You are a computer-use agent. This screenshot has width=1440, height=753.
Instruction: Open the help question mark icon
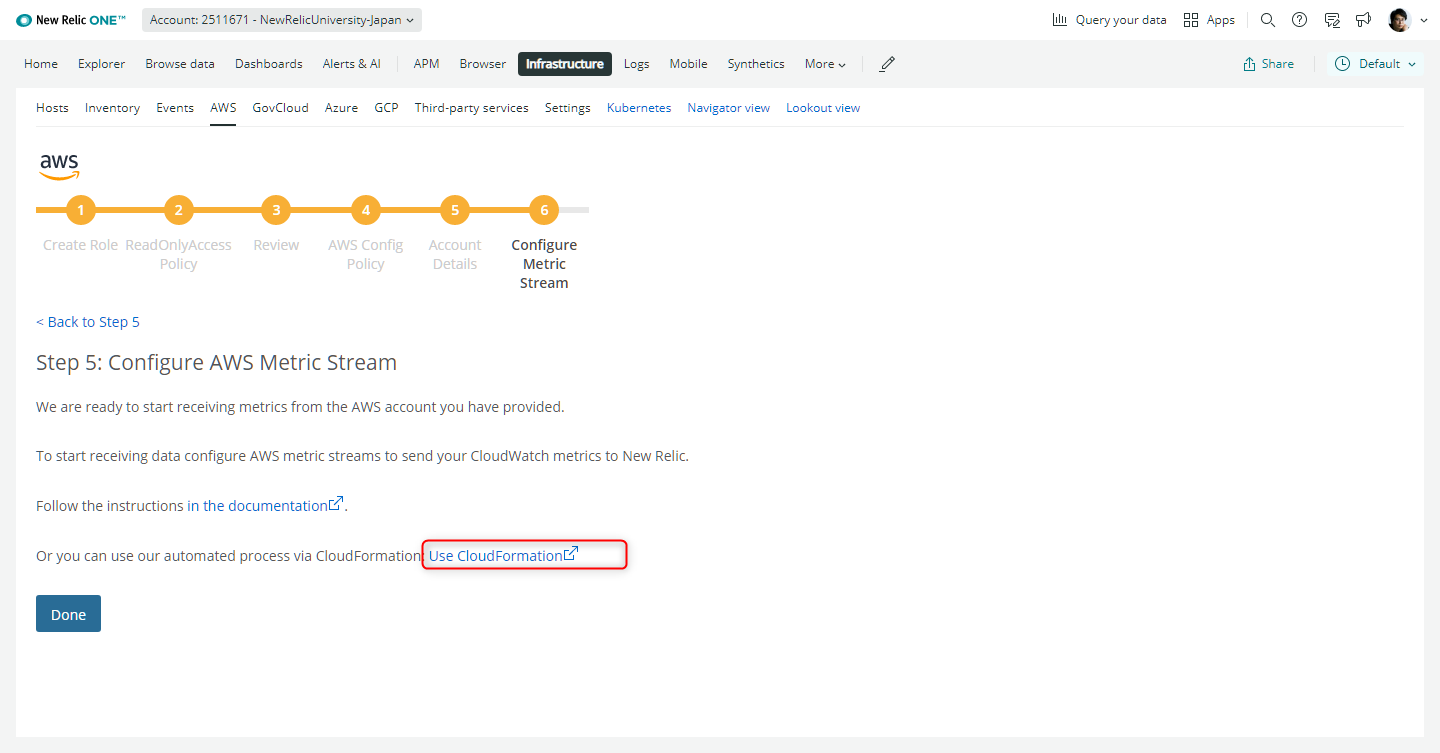pos(1300,20)
